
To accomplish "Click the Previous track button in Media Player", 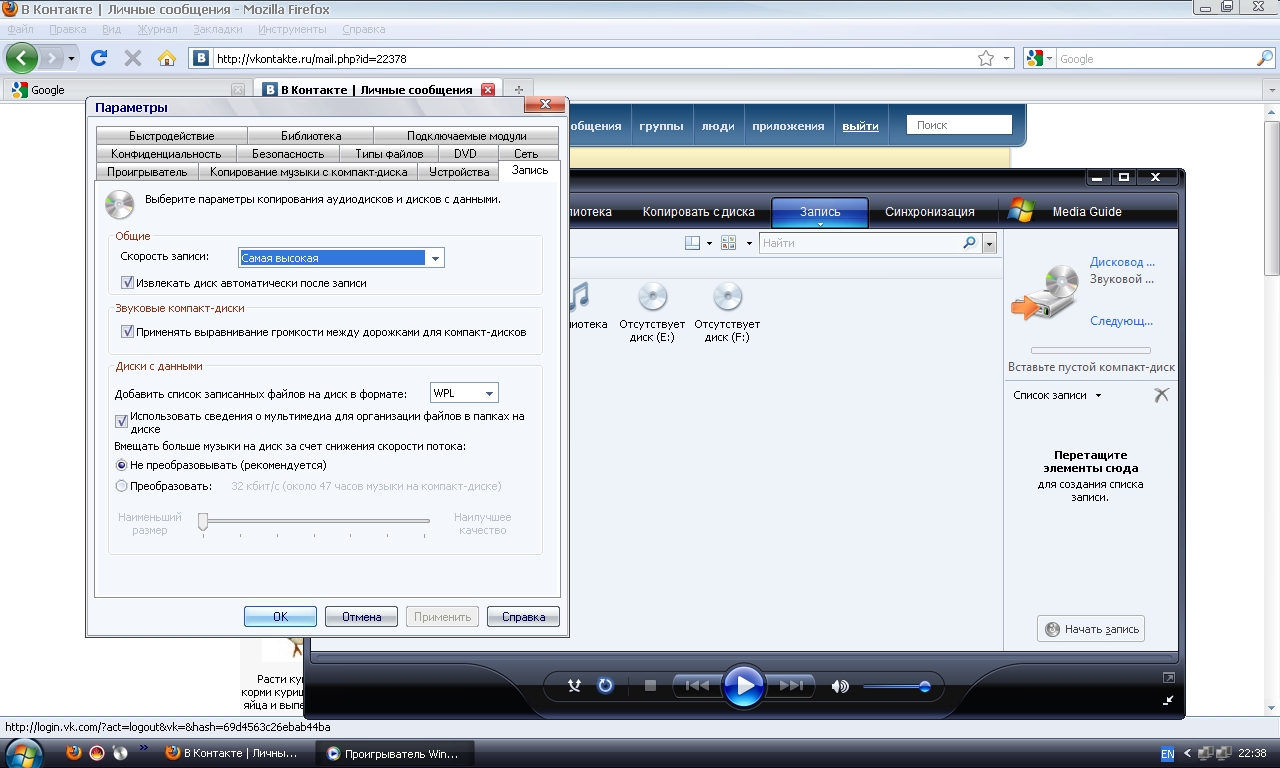I will pyautogui.click(x=696, y=686).
